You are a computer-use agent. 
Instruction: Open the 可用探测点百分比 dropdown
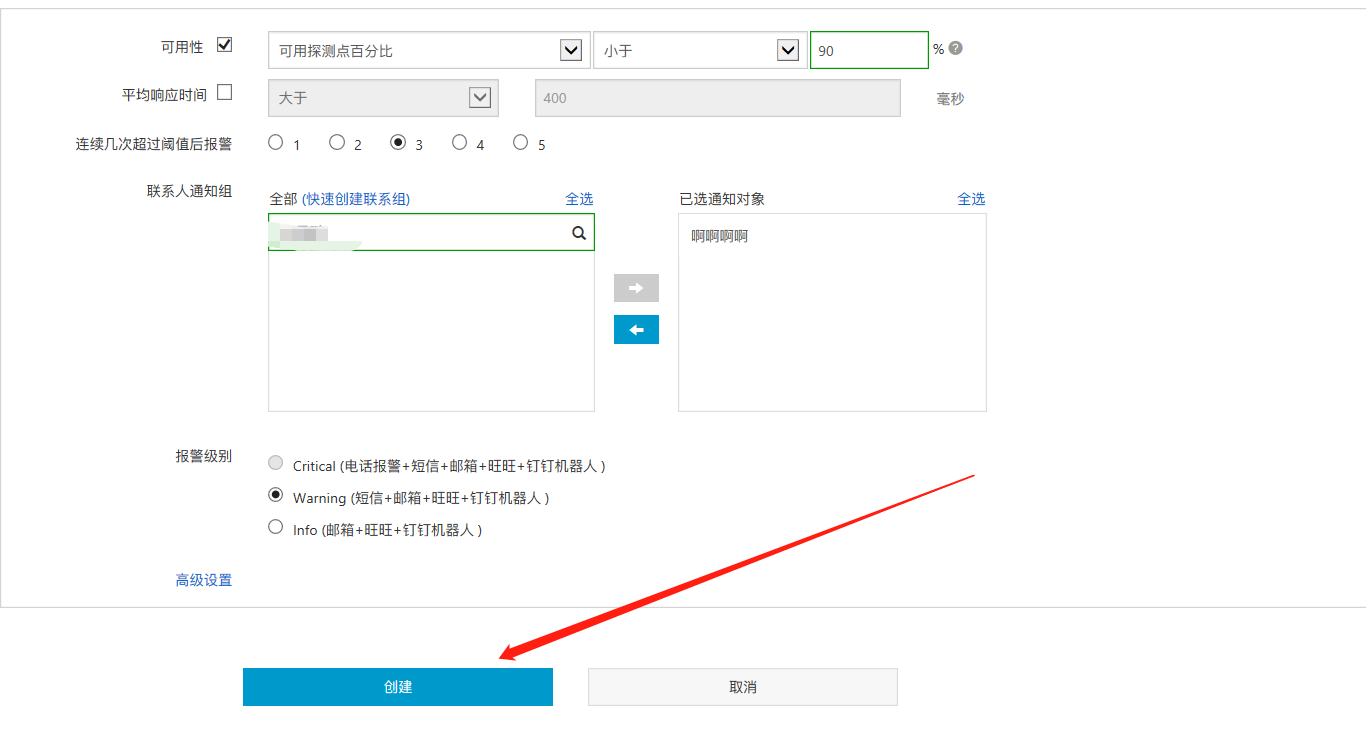(427, 50)
